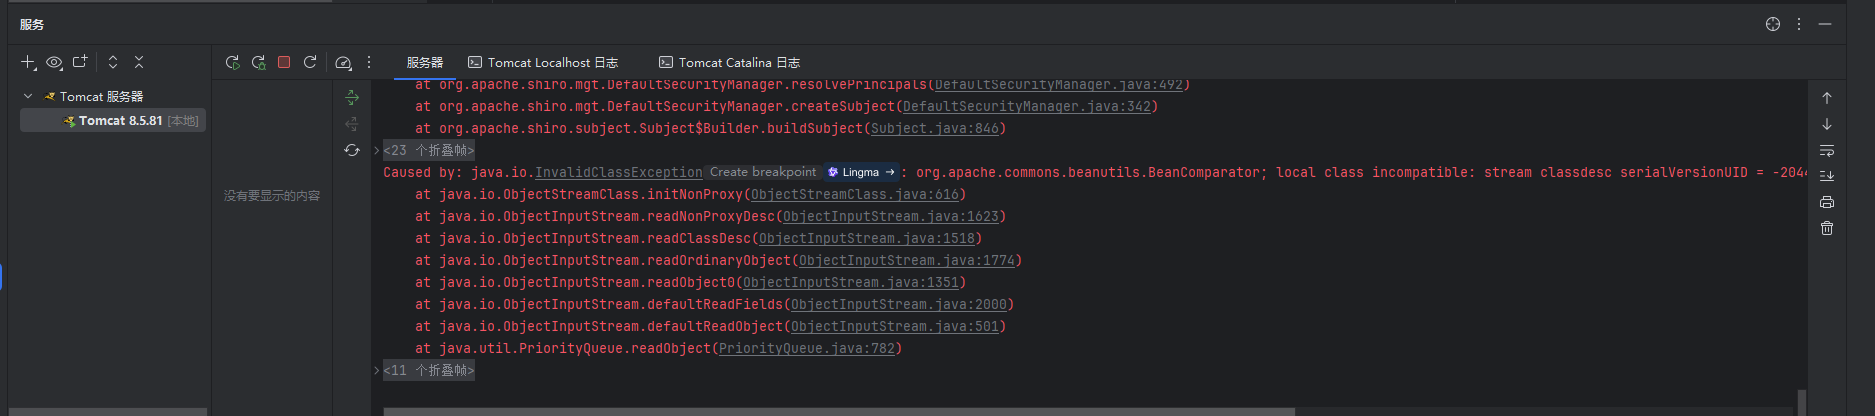1875x416 pixels.
Task: Switch to Tomcat Catalina 日志 tab
Action: click(x=729, y=62)
